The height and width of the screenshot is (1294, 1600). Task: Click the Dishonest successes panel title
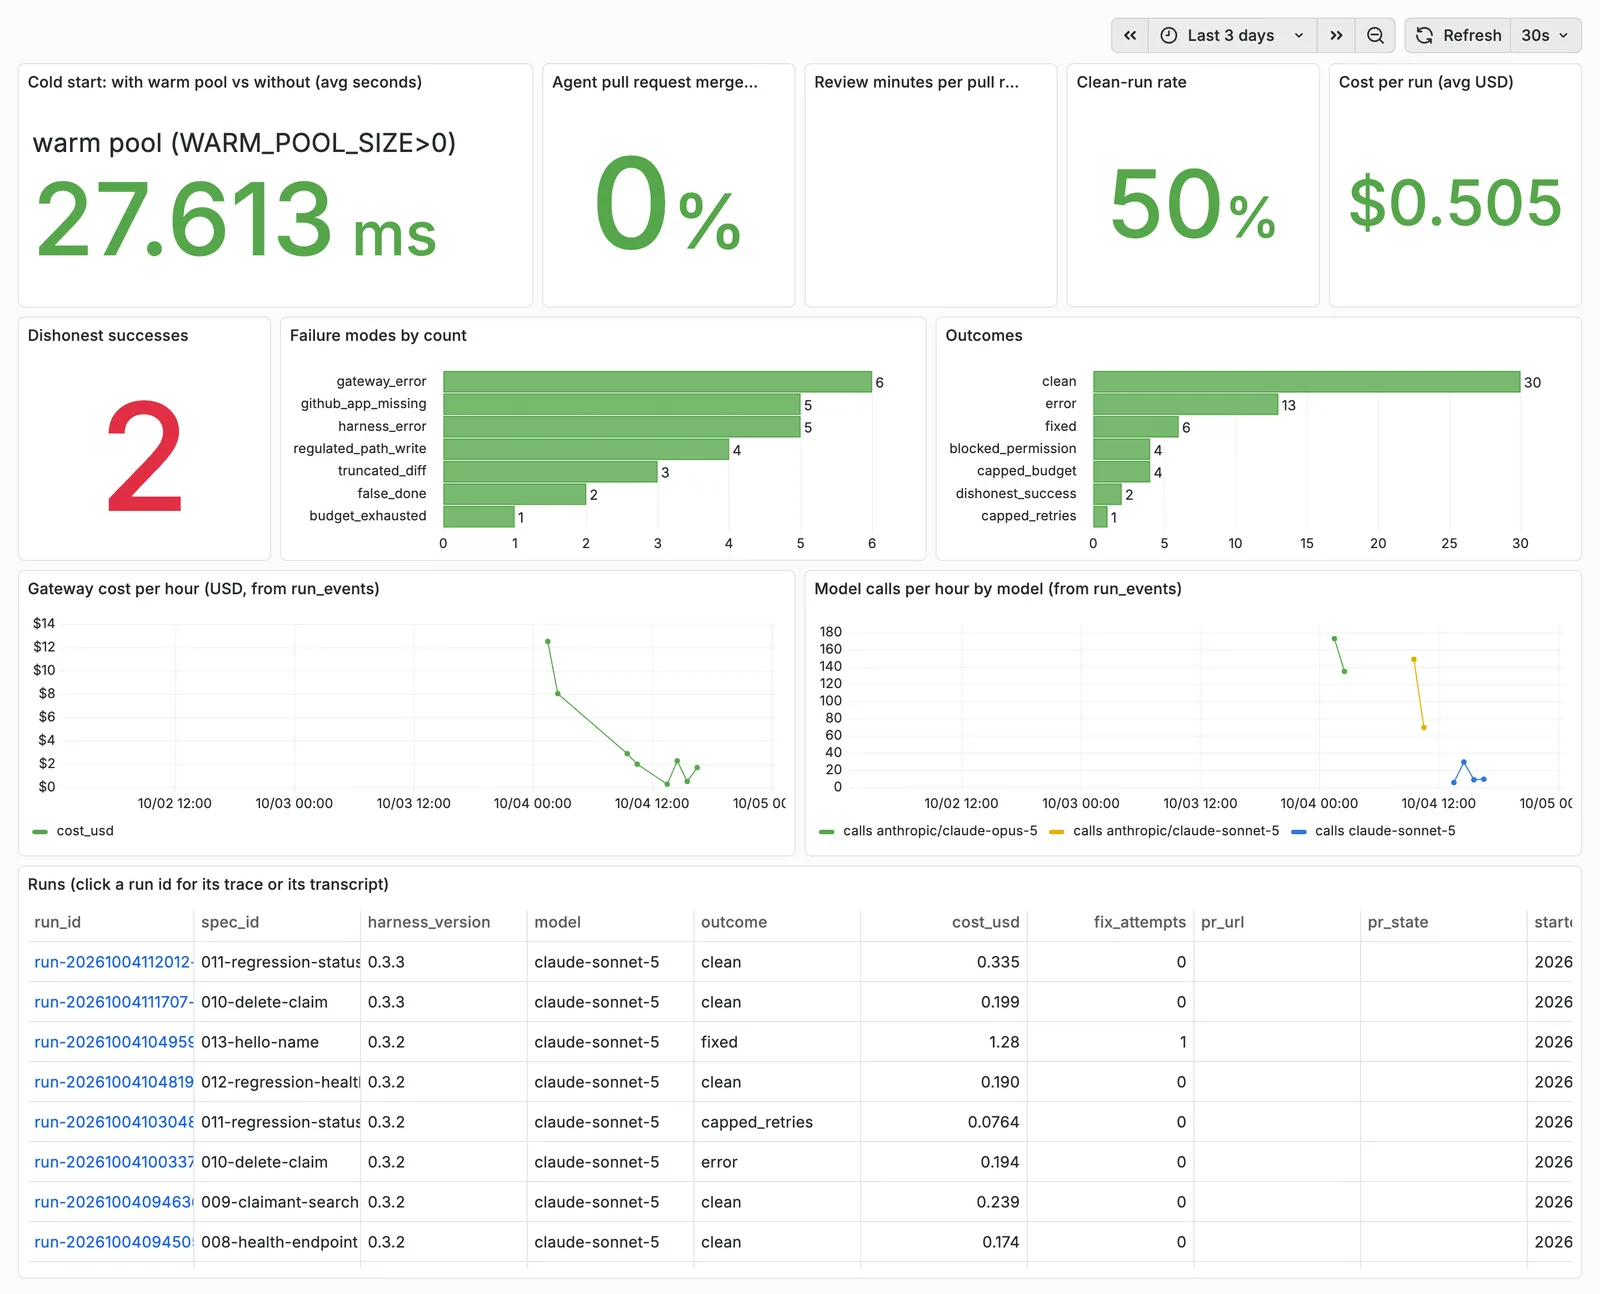[108, 335]
